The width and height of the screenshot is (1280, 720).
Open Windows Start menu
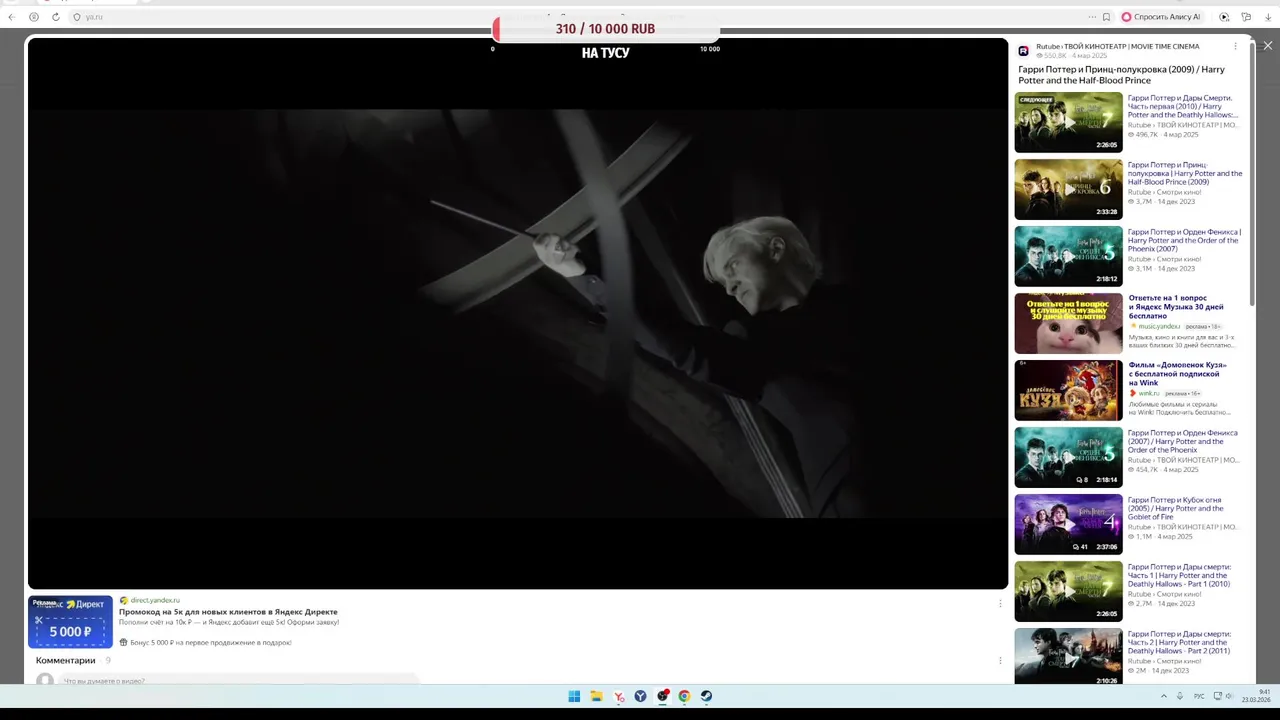coord(574,696)
